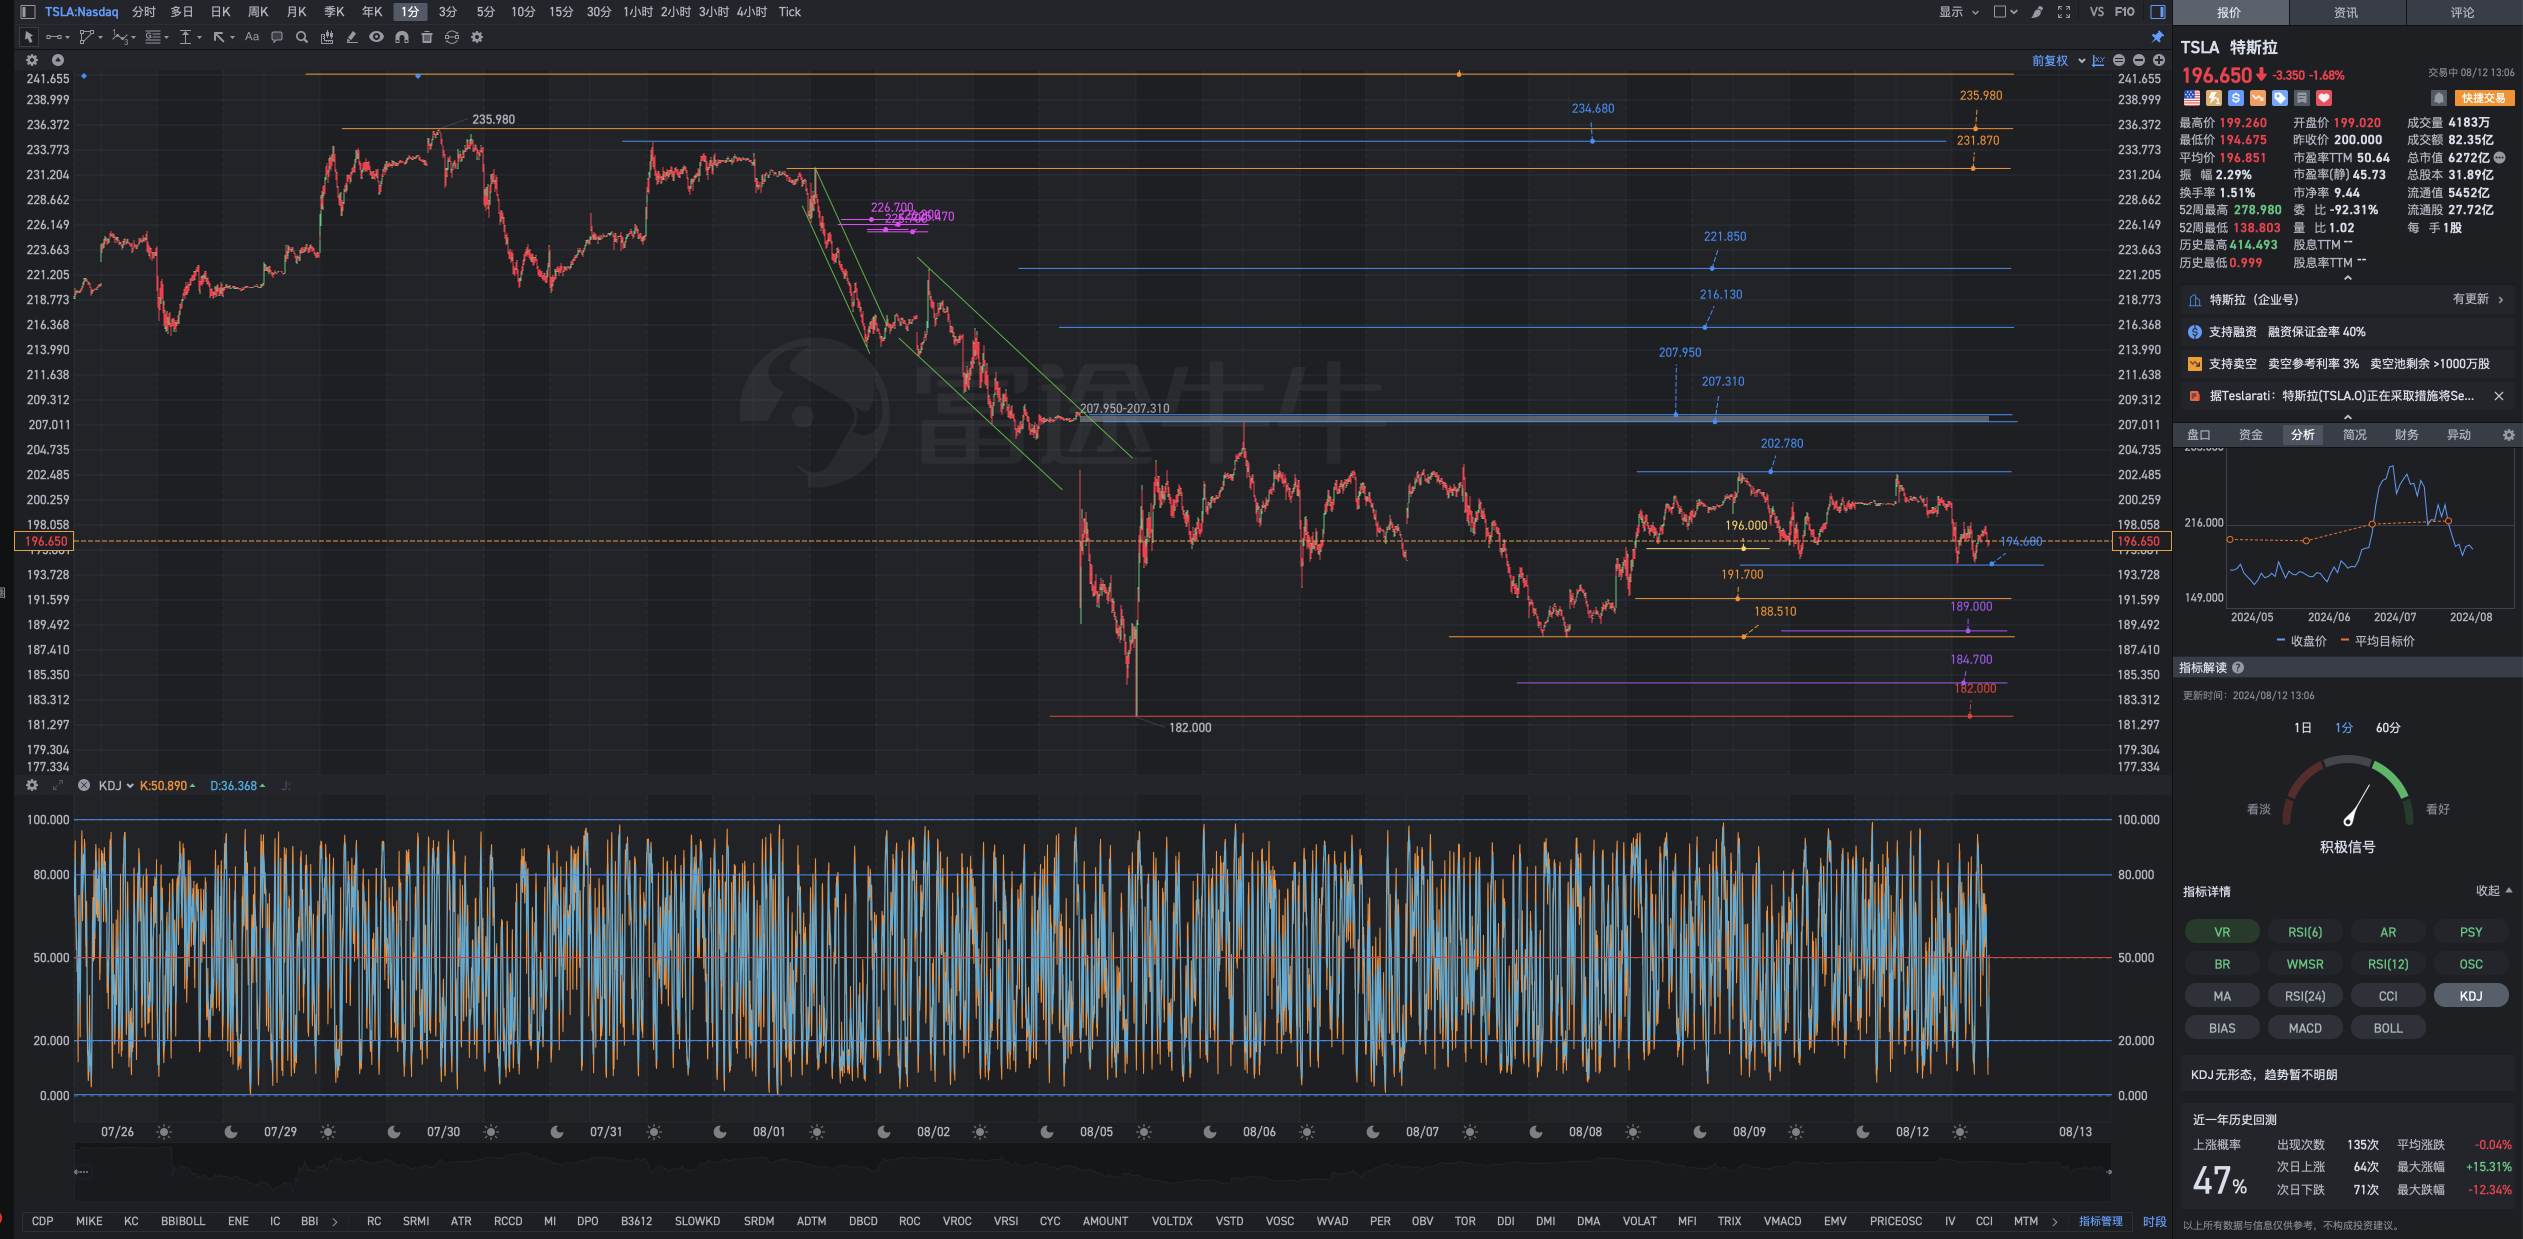The image size is (2523, 1239).
Task: Switch to the 评论 comments tab
Action: 2463,13
